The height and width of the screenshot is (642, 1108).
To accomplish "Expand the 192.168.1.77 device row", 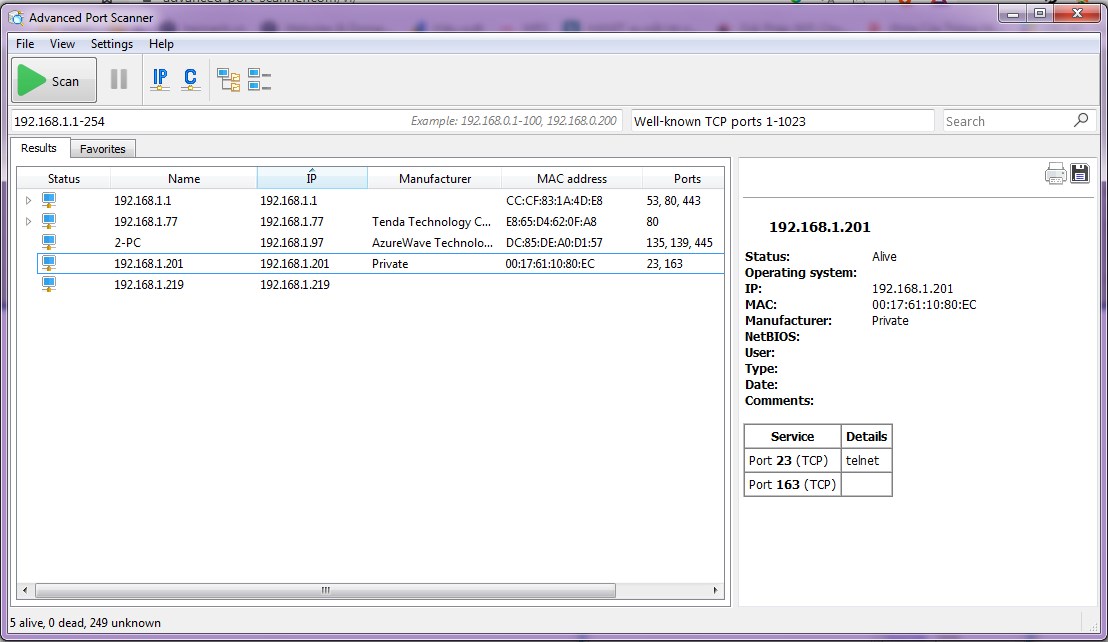I will [28, 222].
